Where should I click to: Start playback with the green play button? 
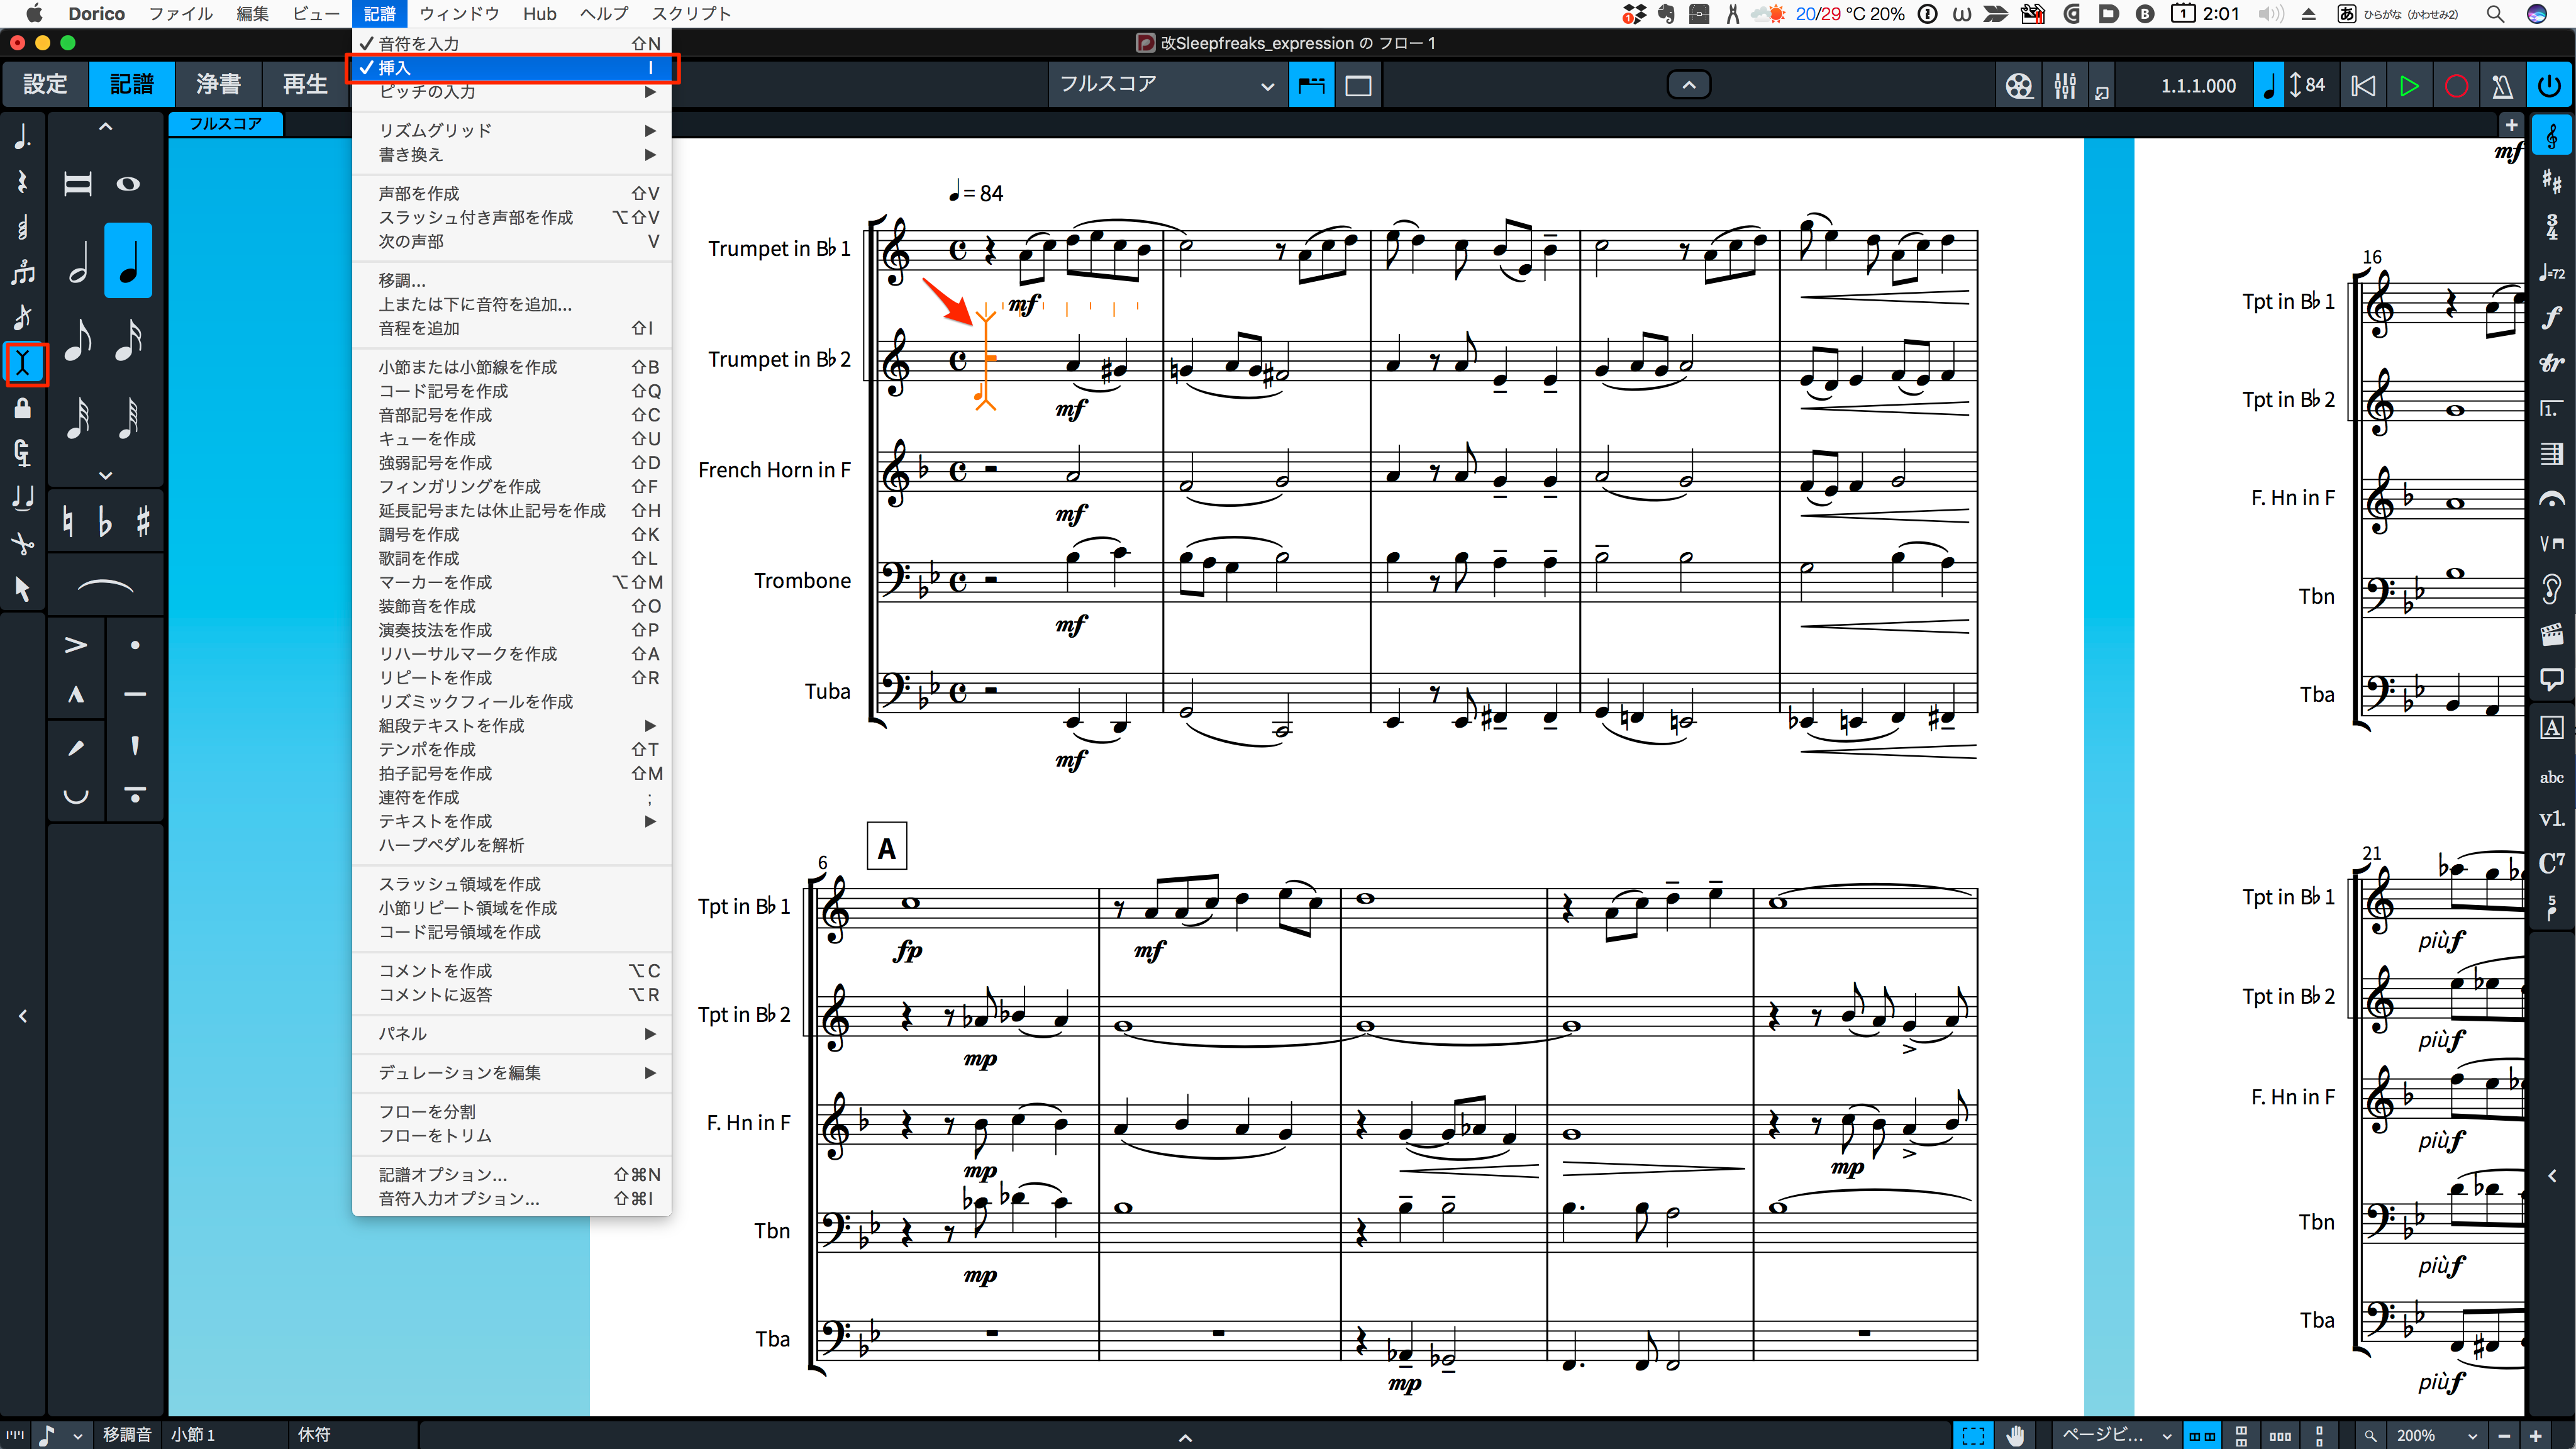pyautogui.click(x=2409, y=86)
